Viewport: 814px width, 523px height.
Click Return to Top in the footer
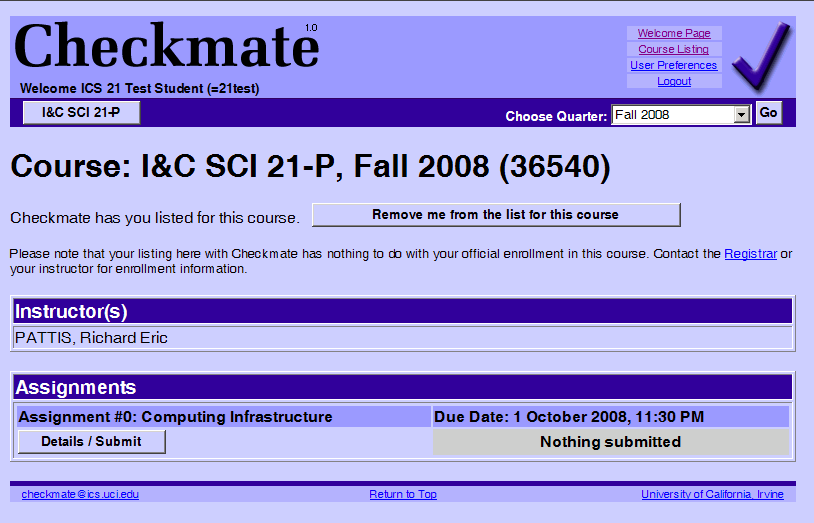(403, 494)
